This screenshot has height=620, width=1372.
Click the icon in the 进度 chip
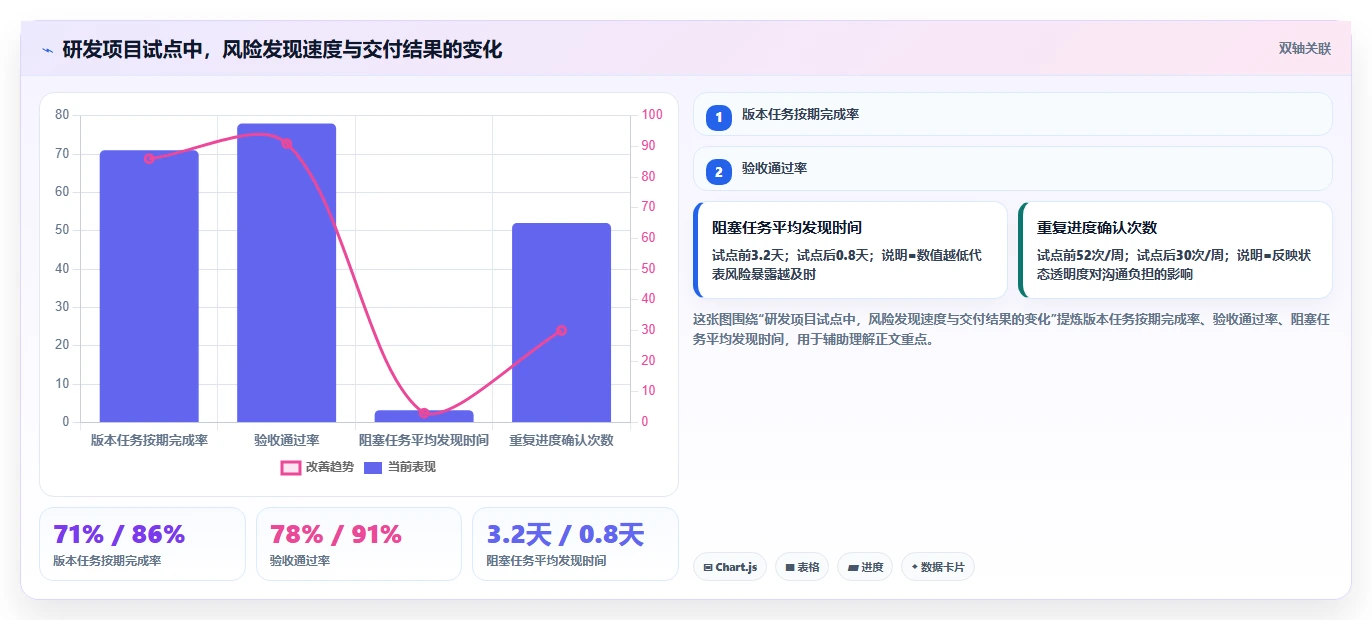pos(853,567)
